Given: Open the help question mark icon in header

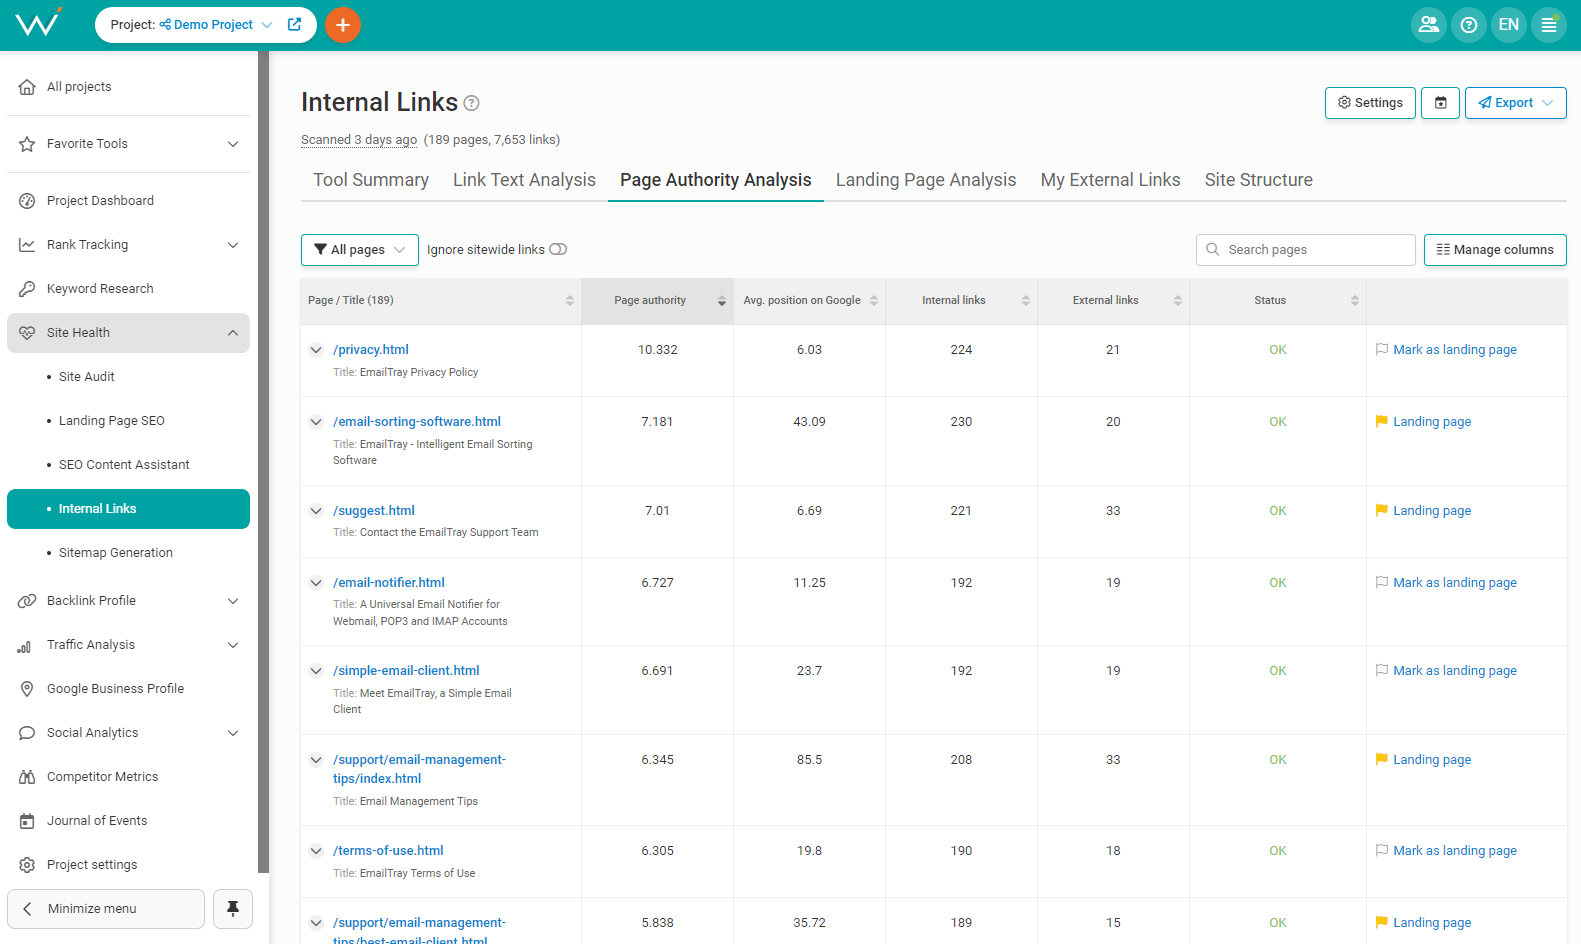Looking at the screenshot, I should 1469,25.
